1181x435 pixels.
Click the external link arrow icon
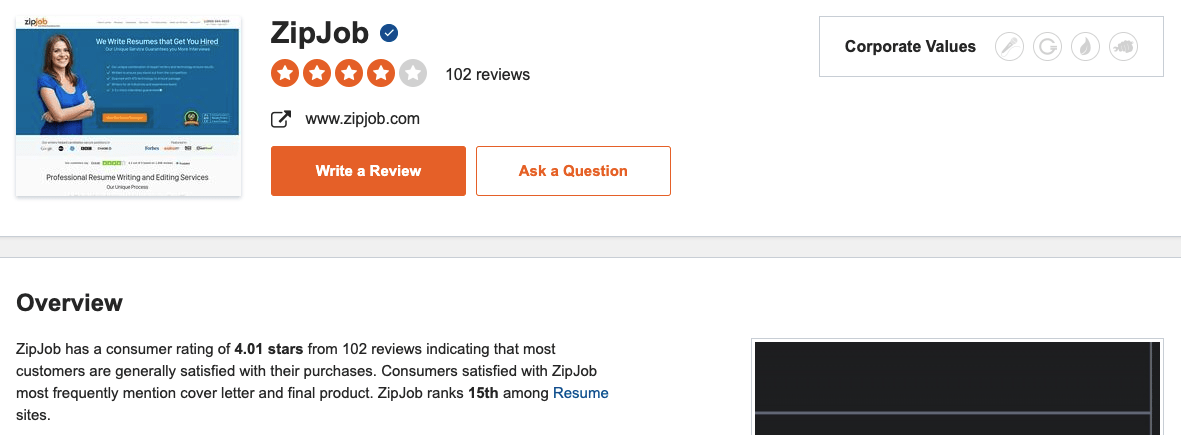pyautogui.click(x=281, y=120)
